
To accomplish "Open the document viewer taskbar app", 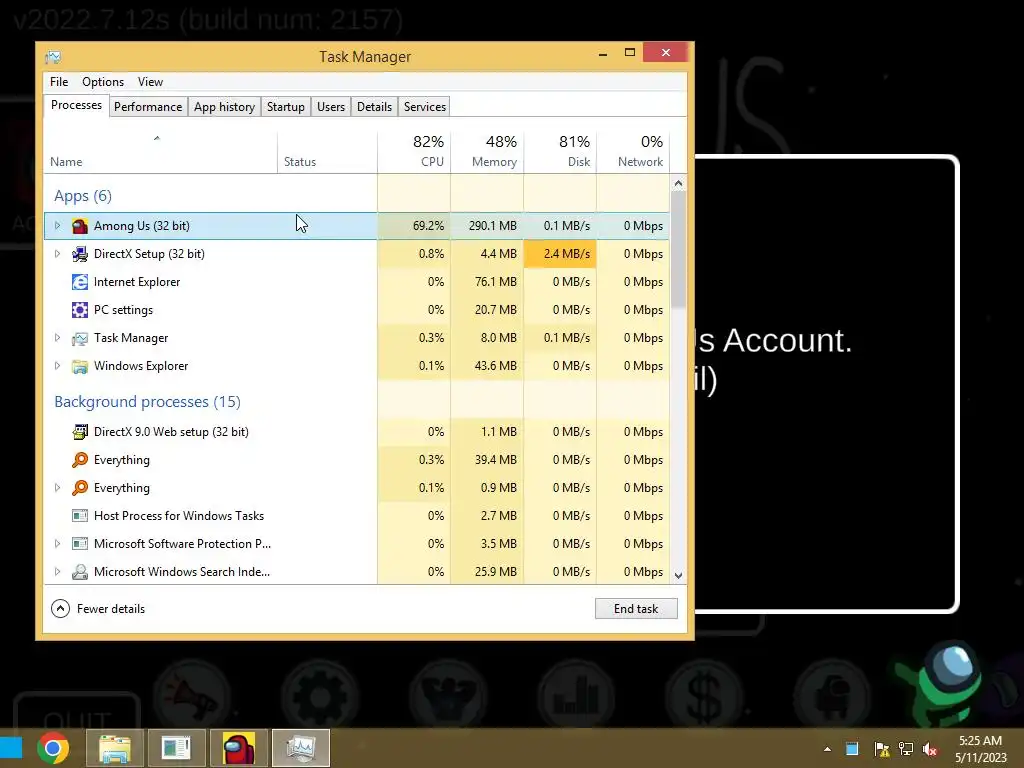I will 176,748.
